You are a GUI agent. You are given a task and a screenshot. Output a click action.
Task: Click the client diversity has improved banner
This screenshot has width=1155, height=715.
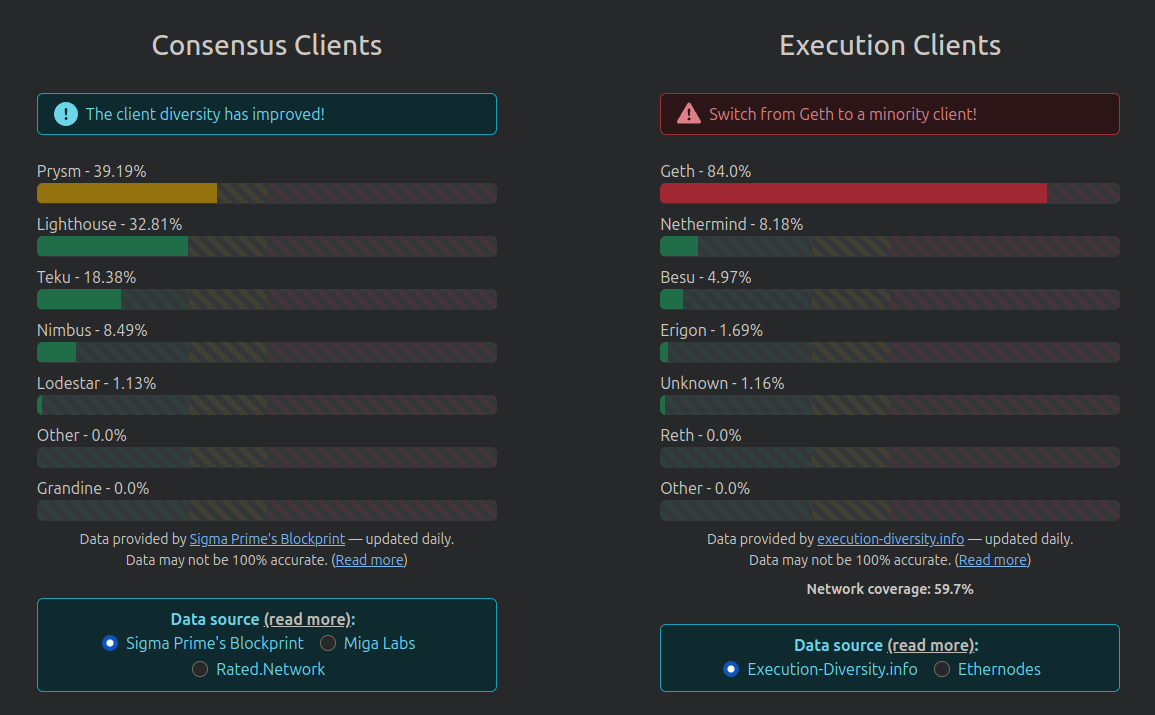point(267,114)
